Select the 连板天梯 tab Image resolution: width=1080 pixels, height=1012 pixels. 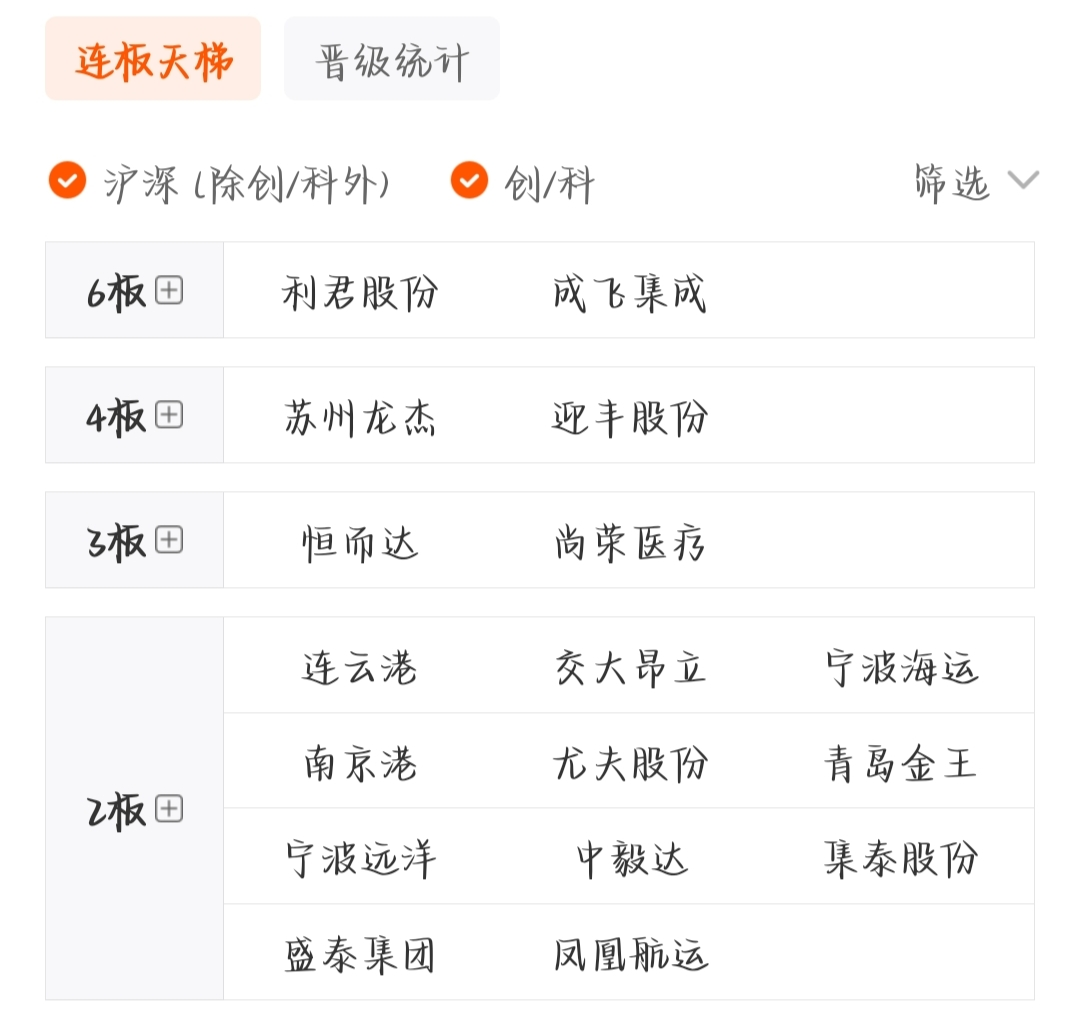point(153,59)
